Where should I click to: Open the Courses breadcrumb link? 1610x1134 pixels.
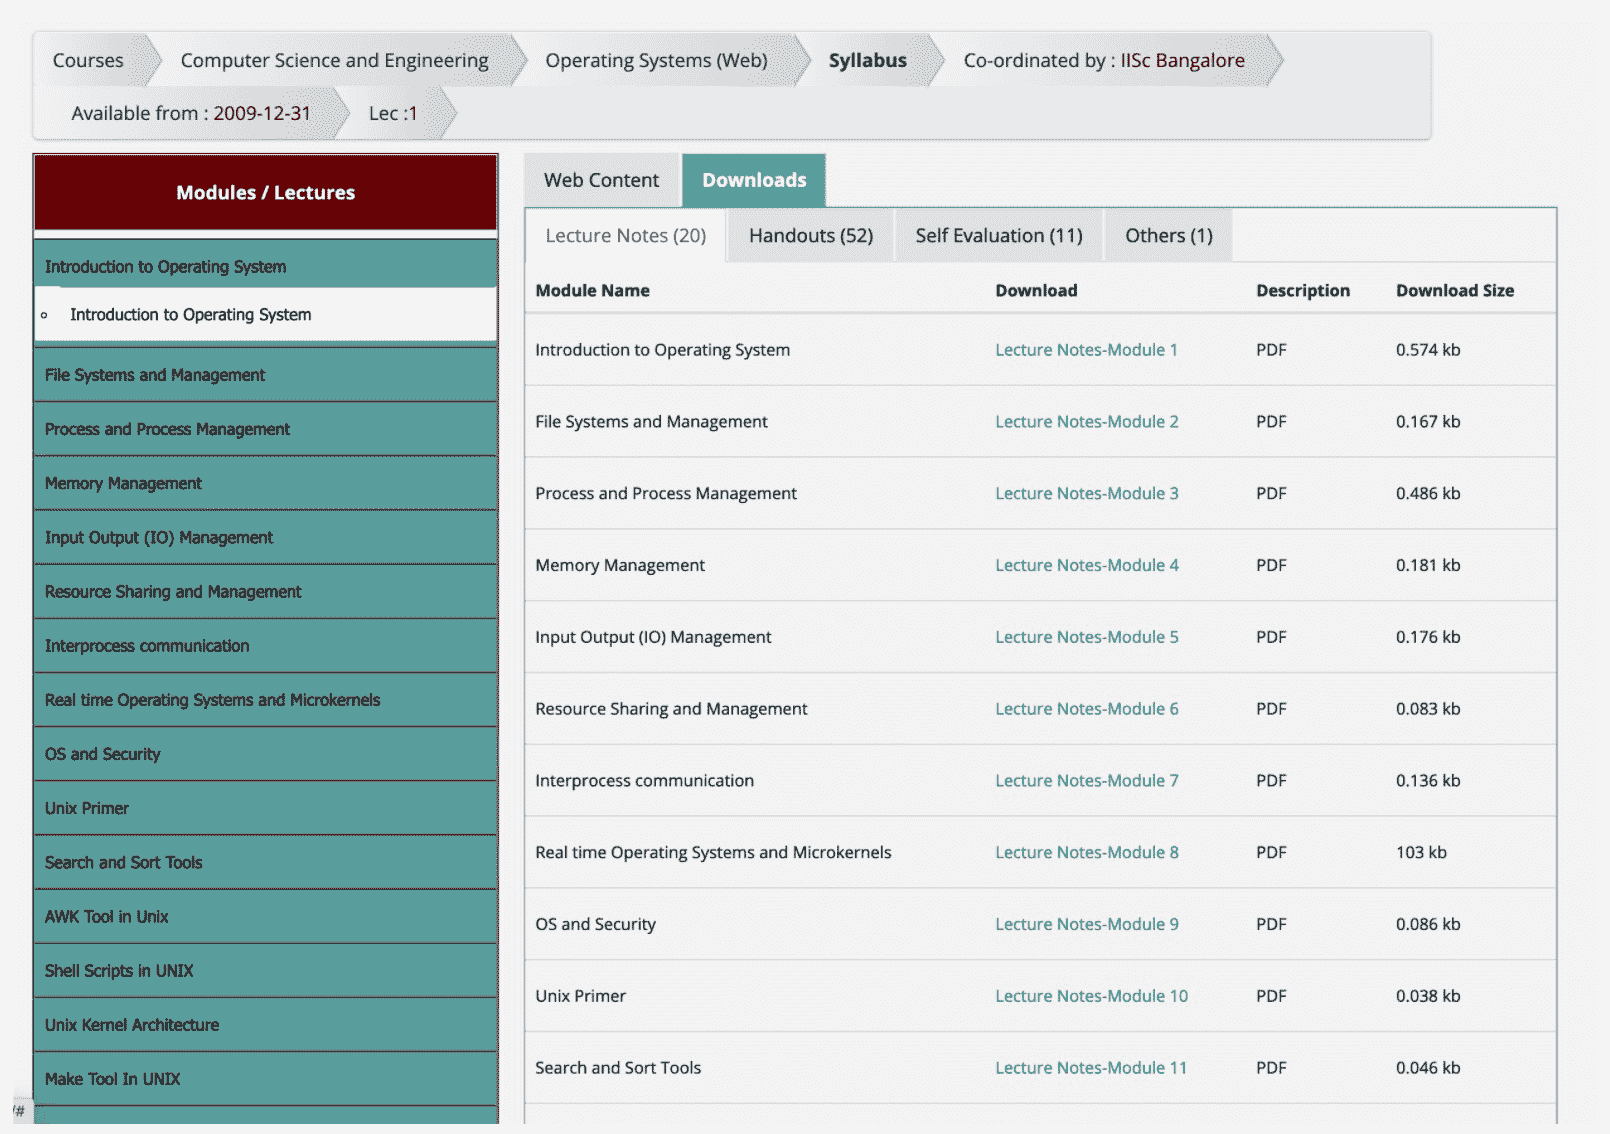click(x=88, y=60)
